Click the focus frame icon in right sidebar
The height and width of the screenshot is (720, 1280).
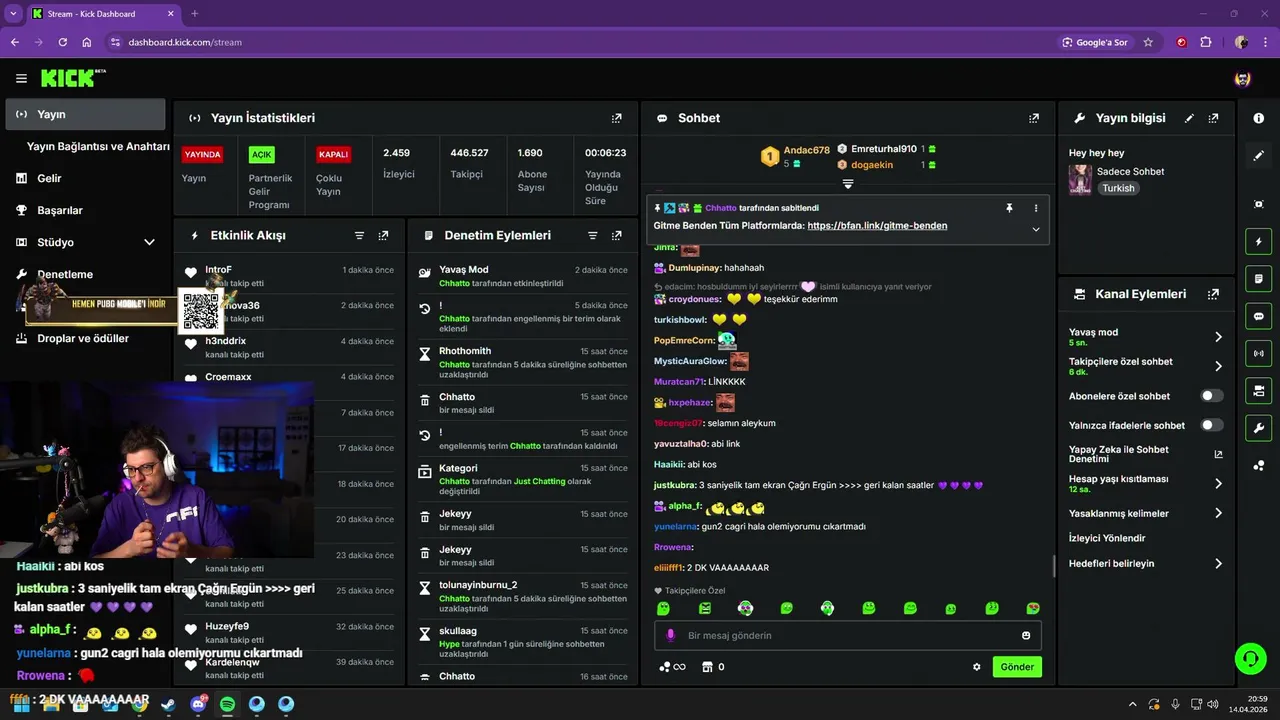click(x=1258, y=204)
